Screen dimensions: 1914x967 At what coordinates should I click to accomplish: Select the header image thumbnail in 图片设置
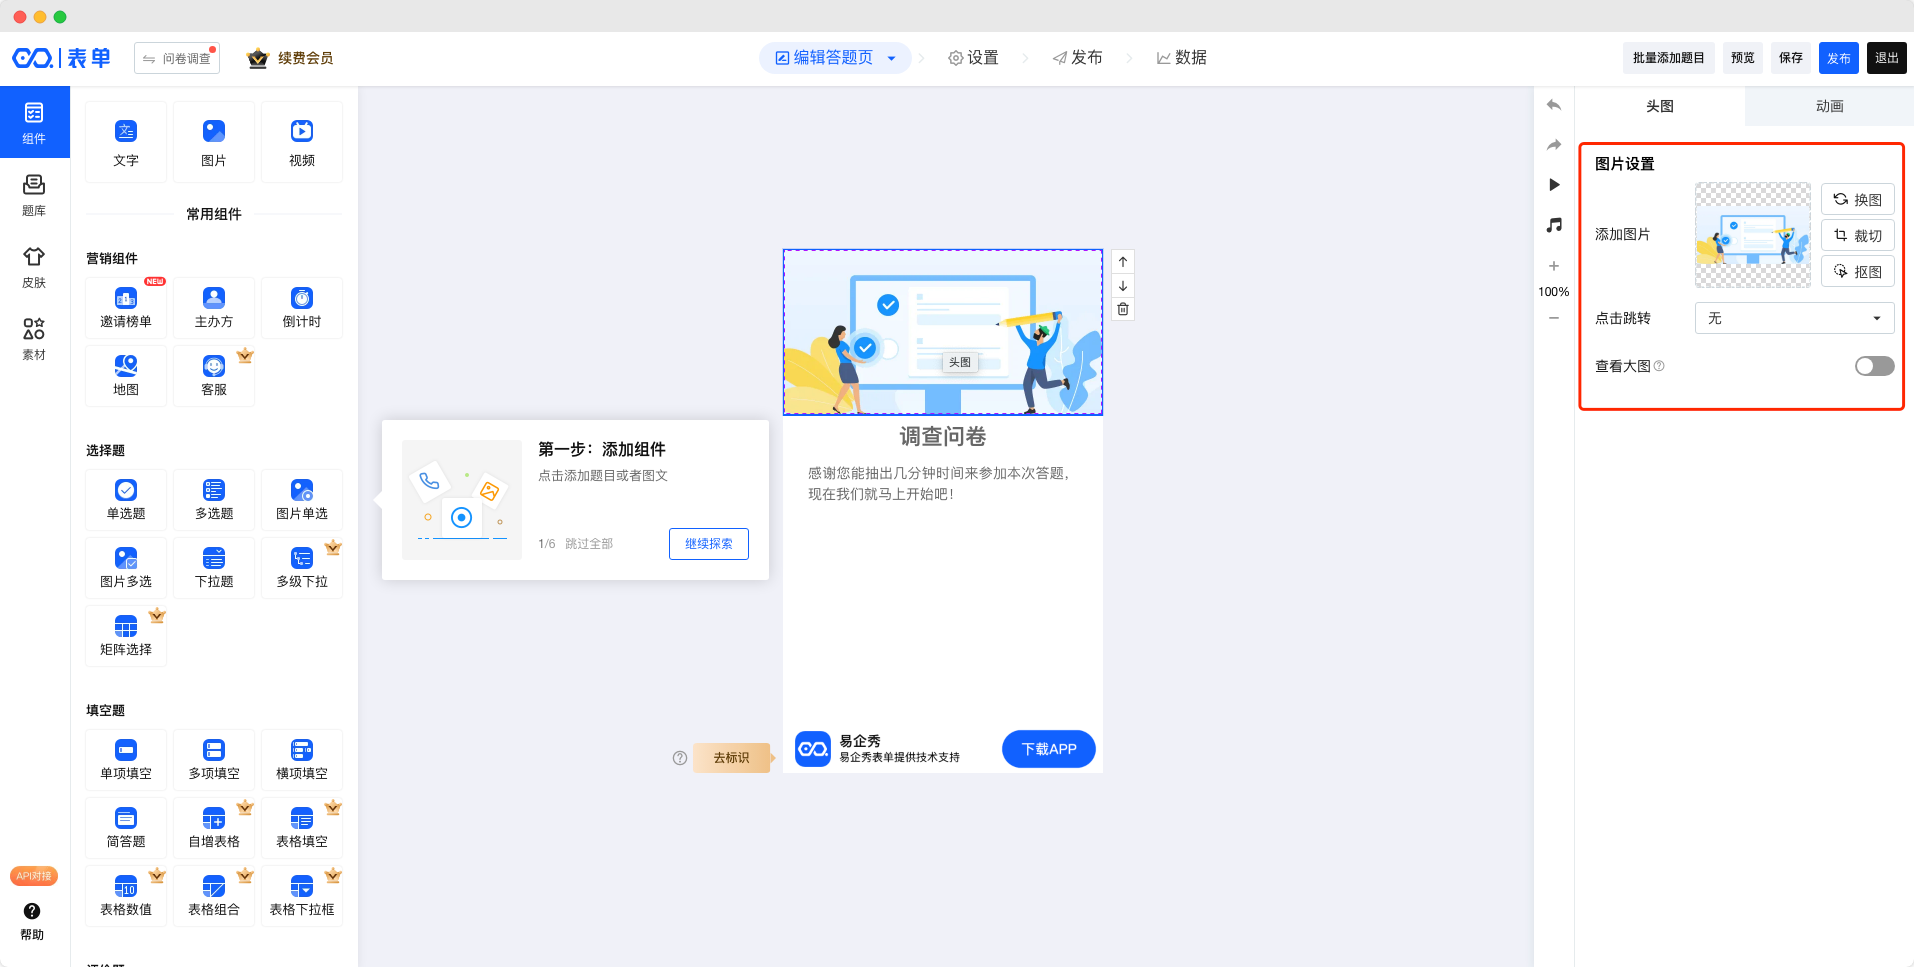coord(1753,235)
